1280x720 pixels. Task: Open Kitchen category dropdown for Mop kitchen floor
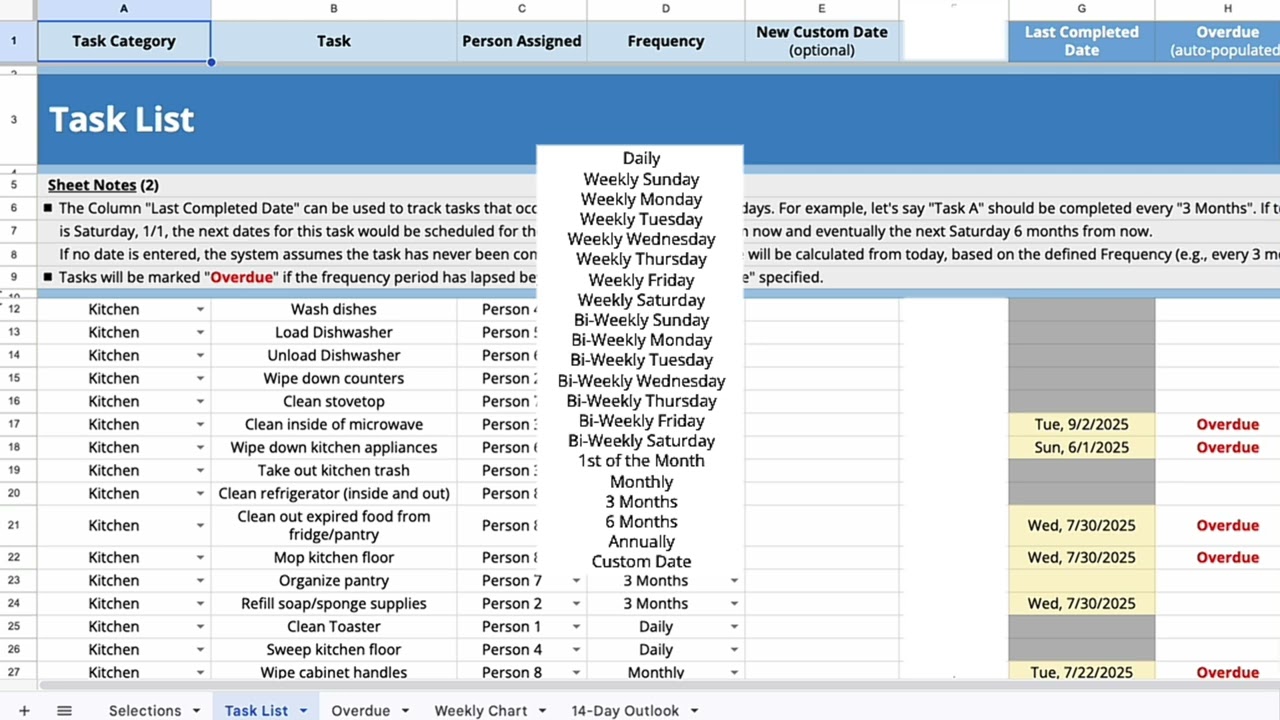click(x=200, y=557)
